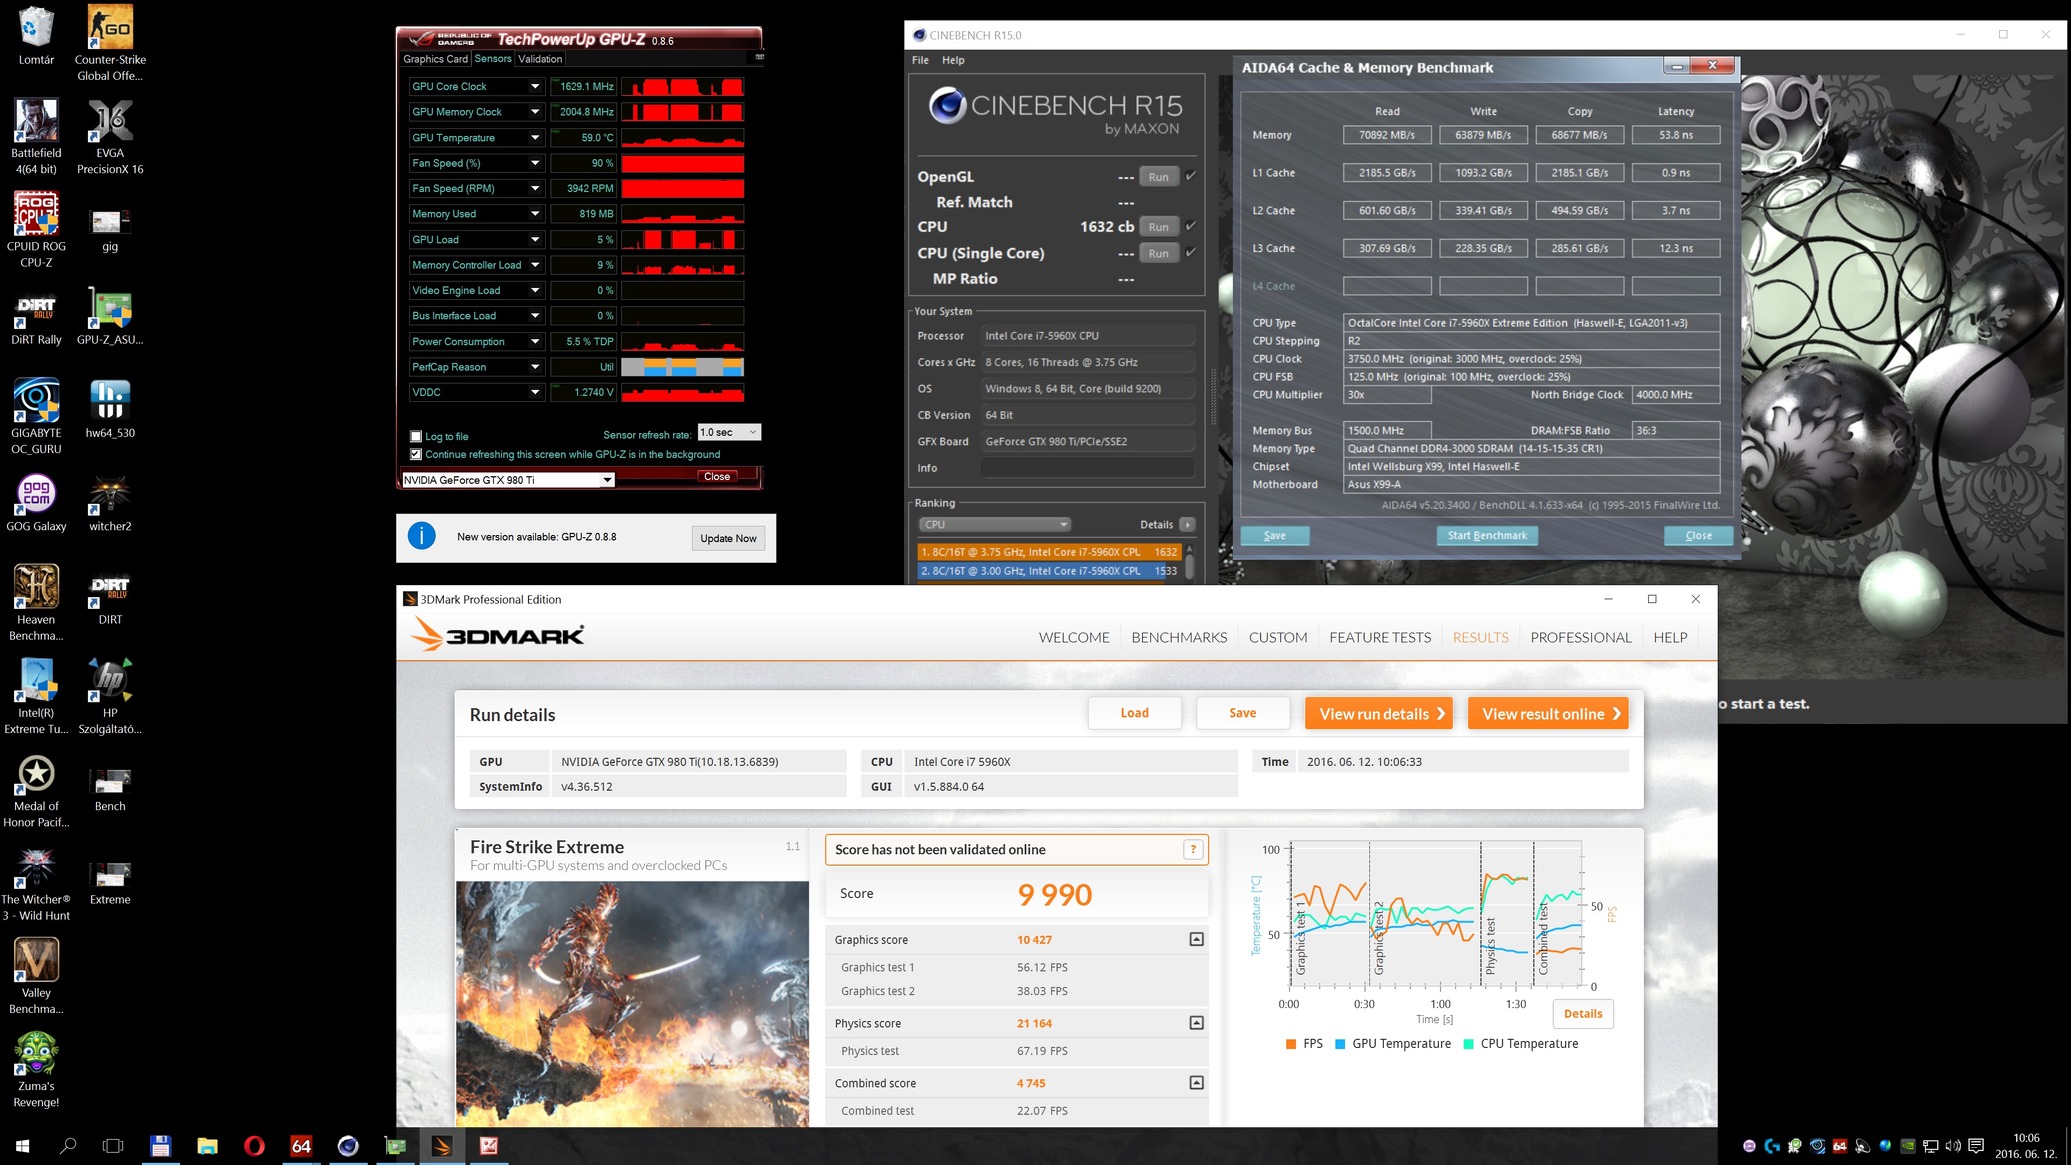Click GPU-Z update info icon
Image resolution: width=2071 pixels, height=1165 pixels.
tap(422, 537)
